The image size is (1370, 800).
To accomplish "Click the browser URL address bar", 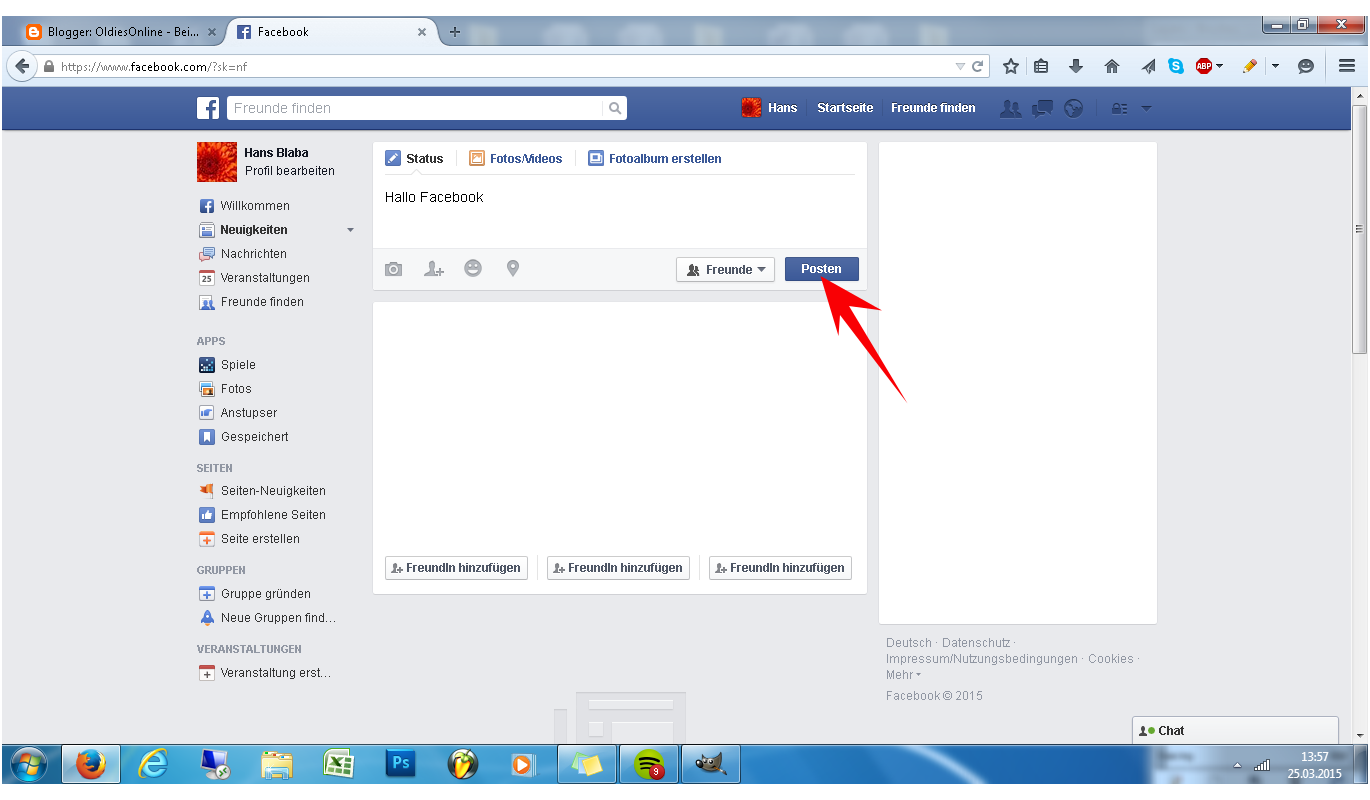I will click(x=500, y=66).
